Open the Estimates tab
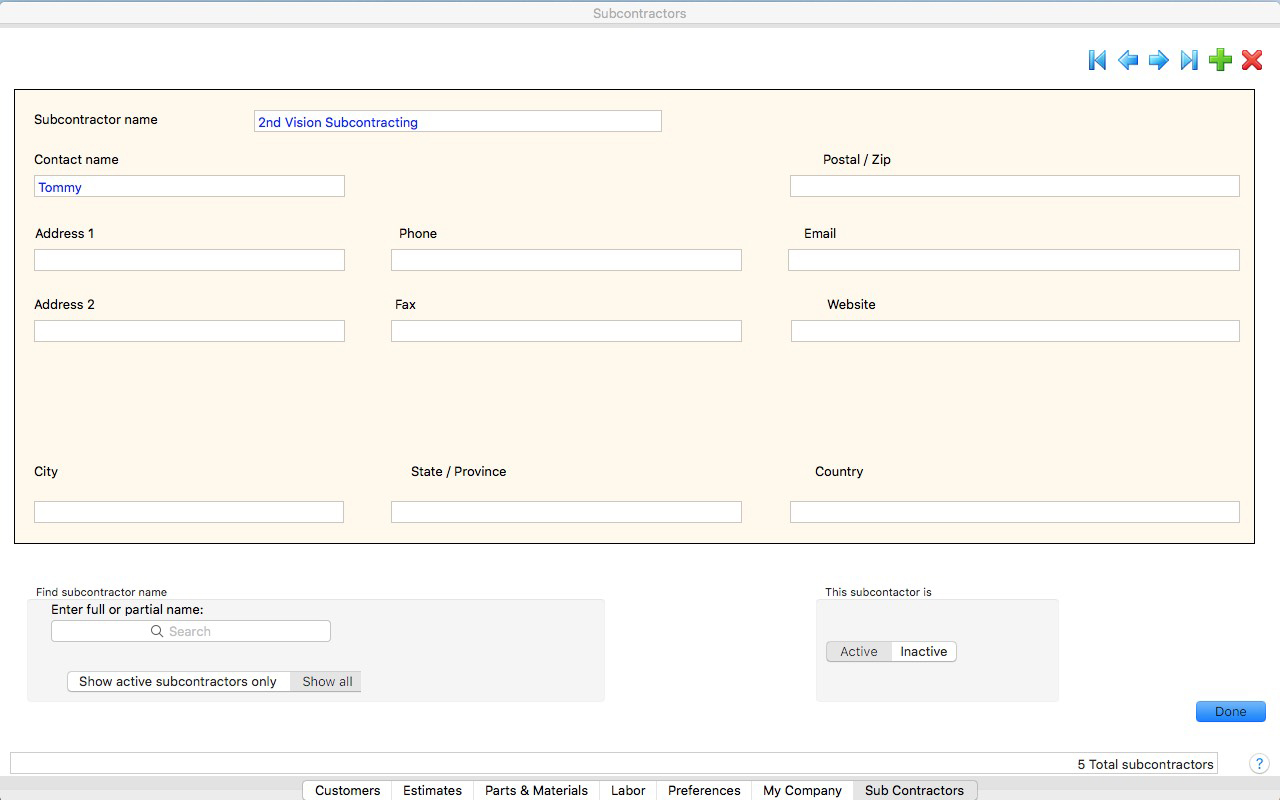The width and height of the screenshot is (1280, 800). 432,790
